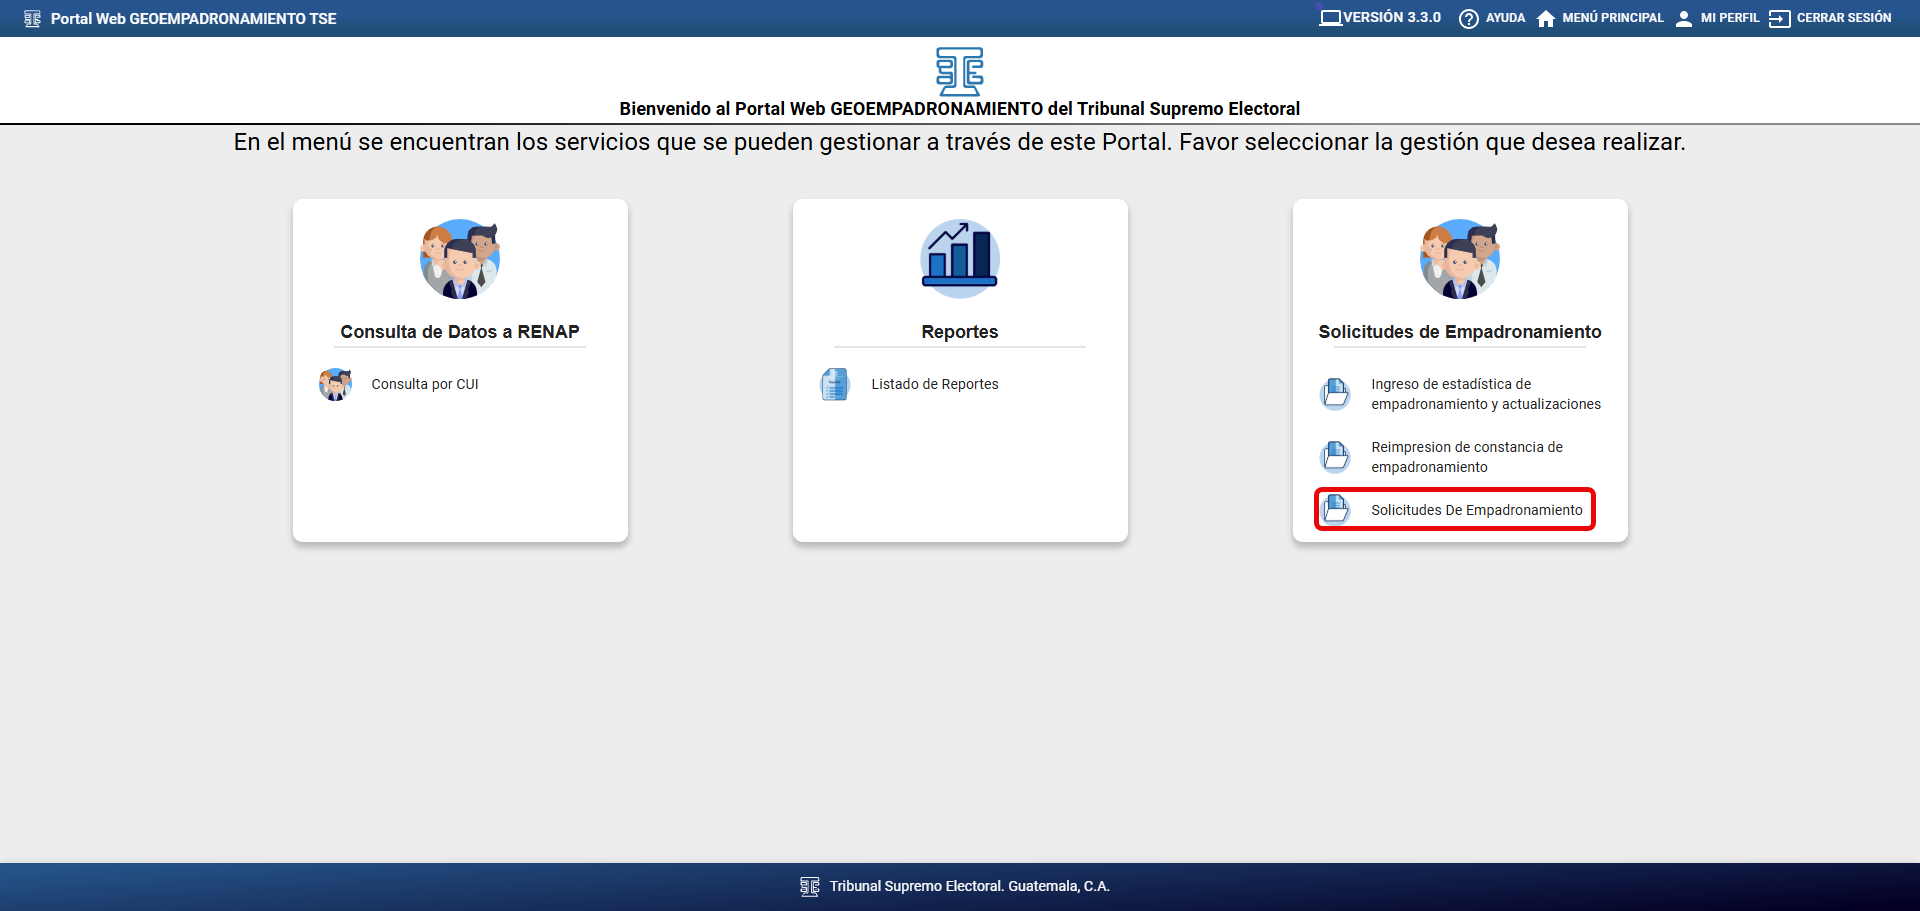Open Consulta por CUI link
Image resolution: width=1920 pixels, height=911 pixels.
425,385
